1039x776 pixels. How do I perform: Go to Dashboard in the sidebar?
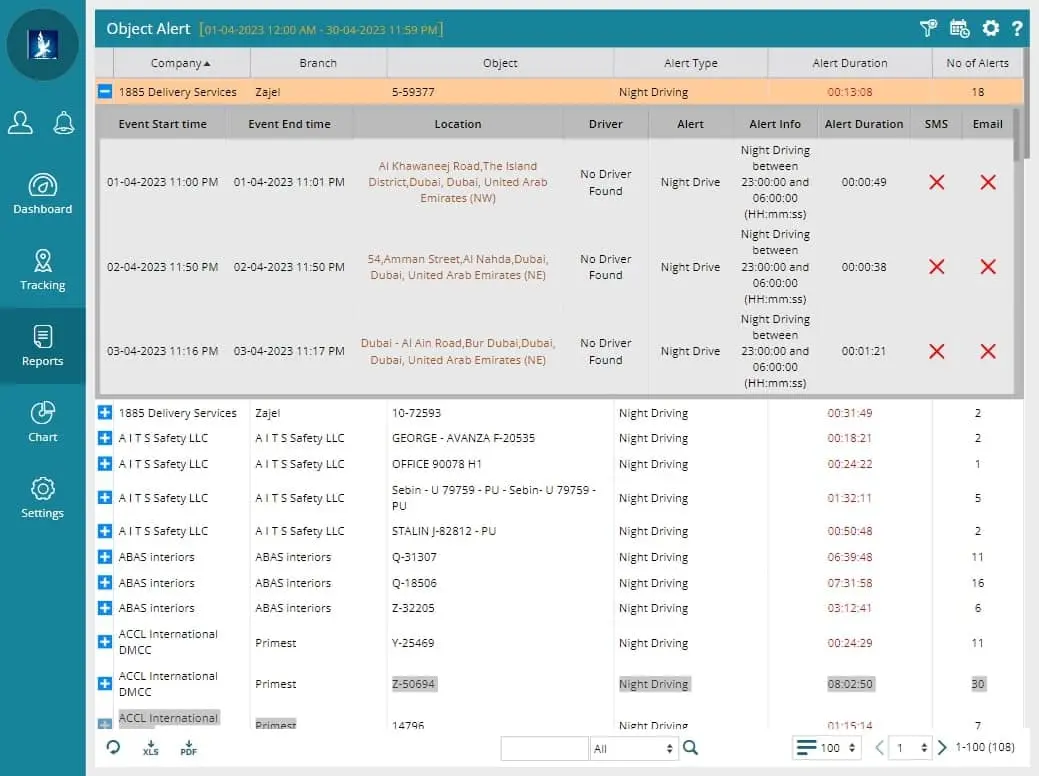[x=42, y=195]
